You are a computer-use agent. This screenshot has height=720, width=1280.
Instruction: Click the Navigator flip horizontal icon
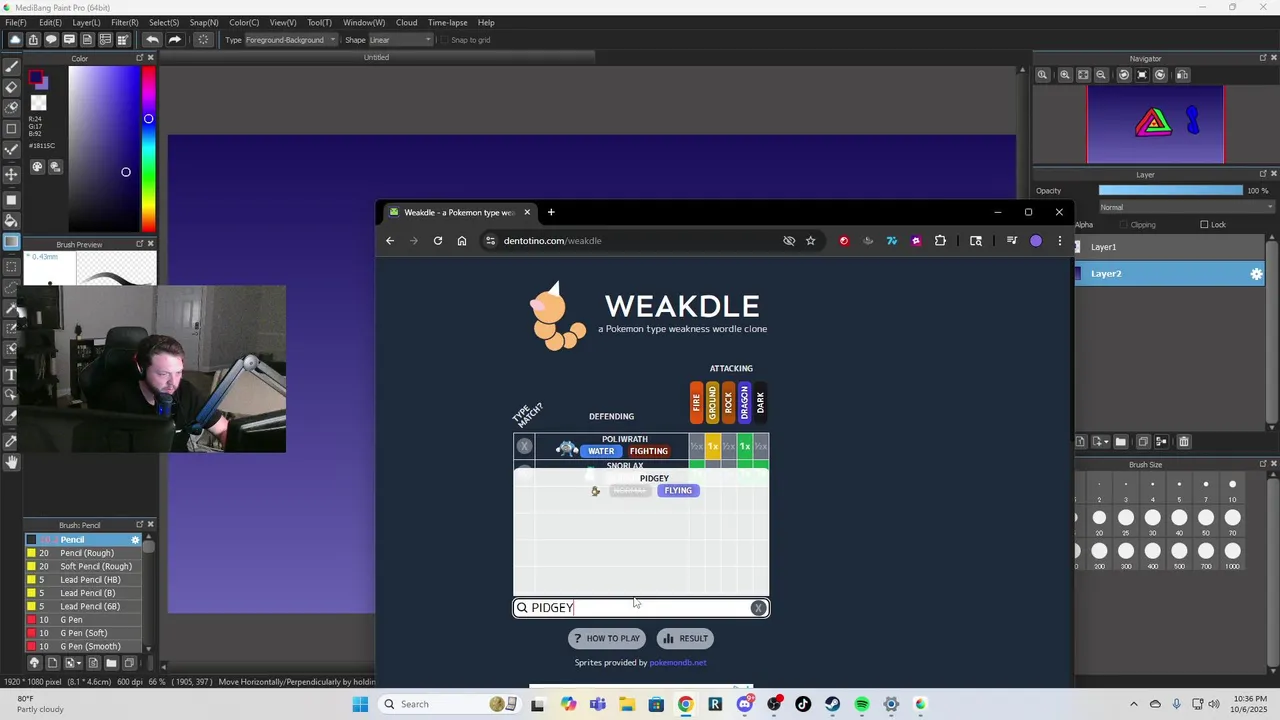1182,75
